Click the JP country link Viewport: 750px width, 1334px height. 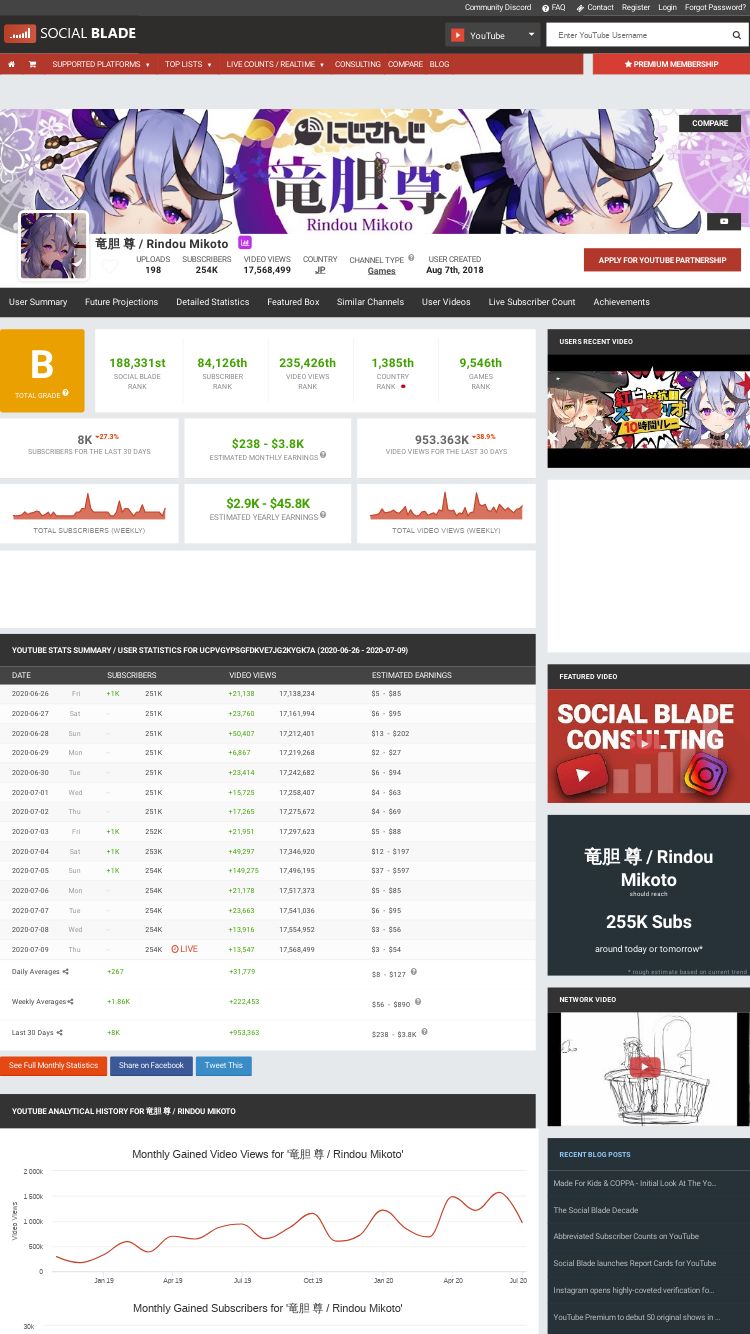click(x=320, y=270)
